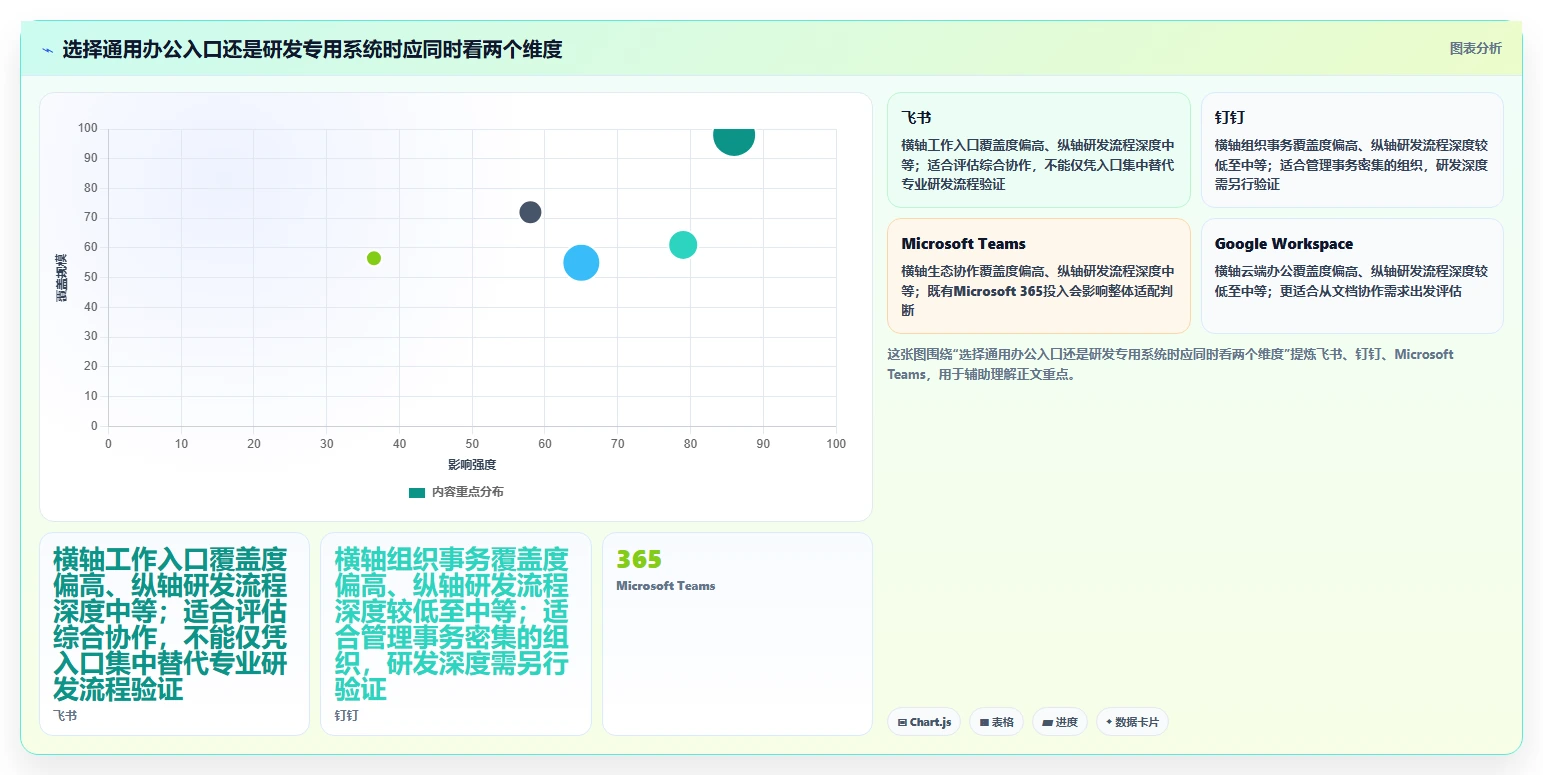
Task: Click the 进度 tag chip
Action: tap(1060, 722)
